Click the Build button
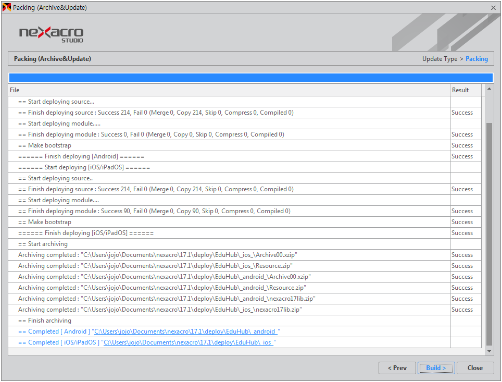502x382 pixels. 435,368
